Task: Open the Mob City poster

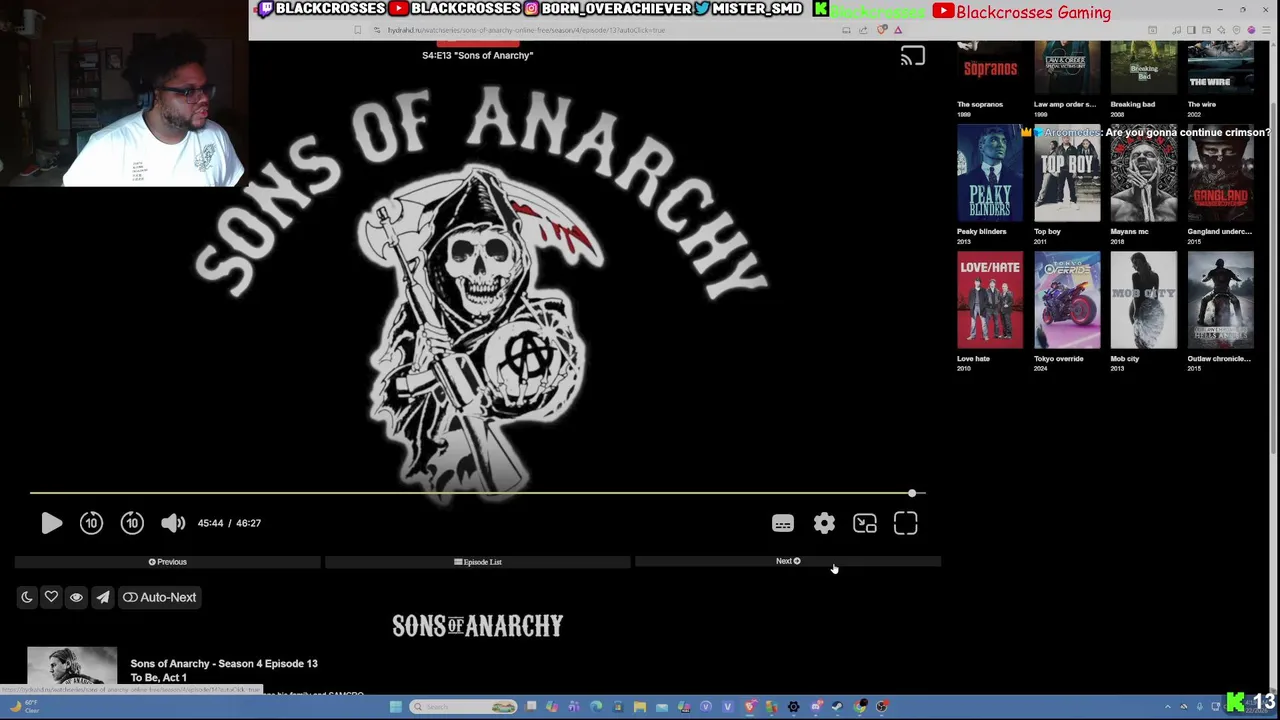Action: coord(1144,300)
